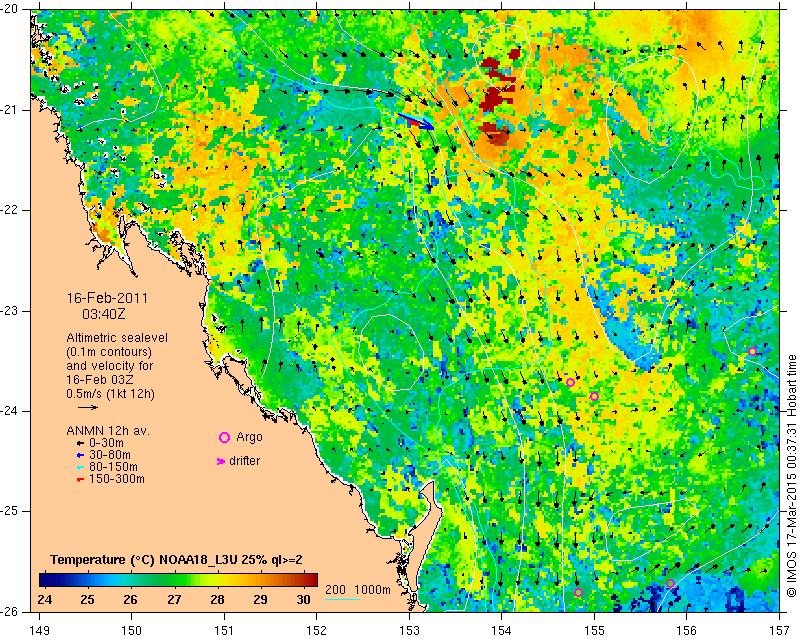Click the cyan 80-150m arrow legend symbol
This screenshot has height=640, width=800.
click(80, 467)
